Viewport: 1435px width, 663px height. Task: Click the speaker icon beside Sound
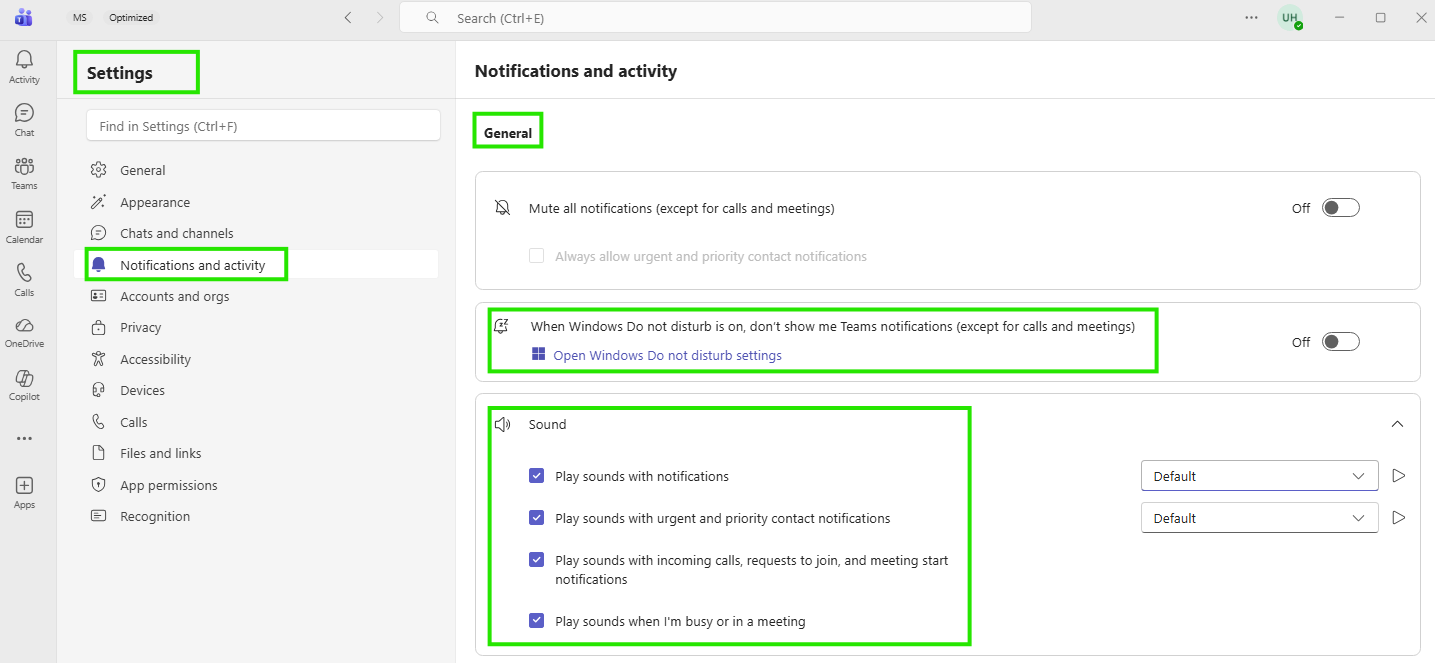pyautogui.click(x=502, y=424)
